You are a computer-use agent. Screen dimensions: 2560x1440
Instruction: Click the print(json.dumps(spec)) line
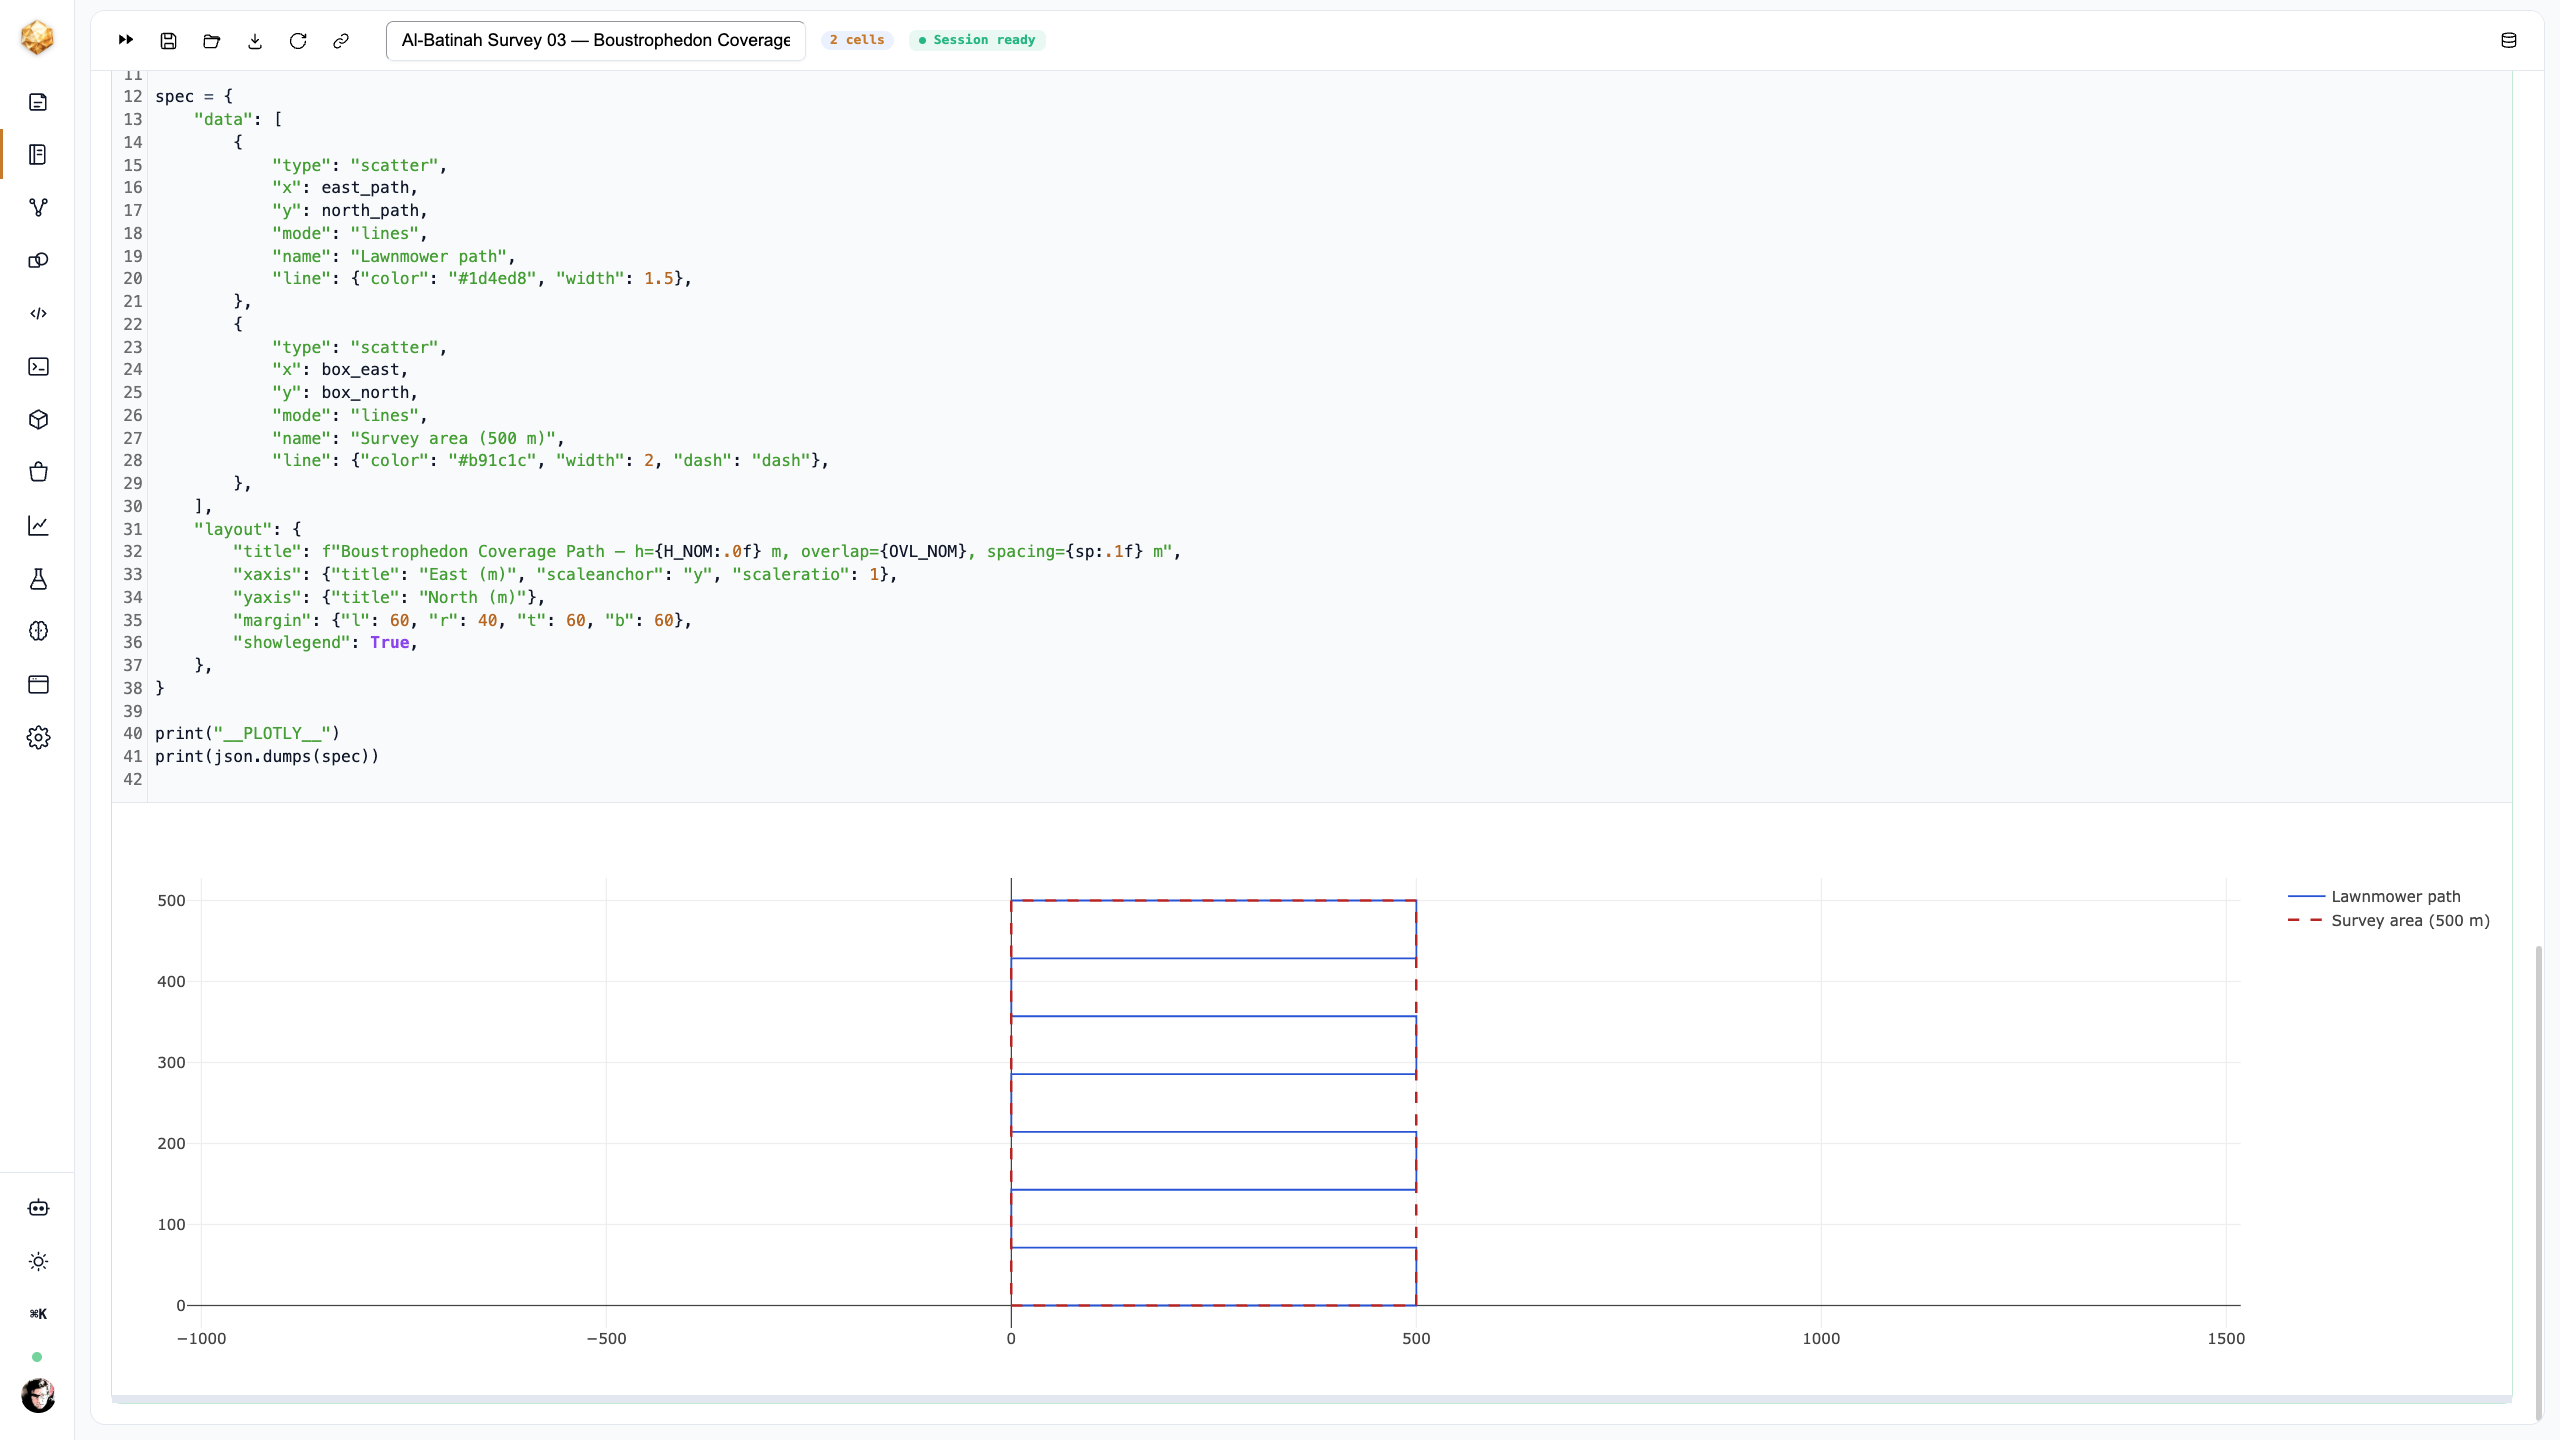(267, 756)
